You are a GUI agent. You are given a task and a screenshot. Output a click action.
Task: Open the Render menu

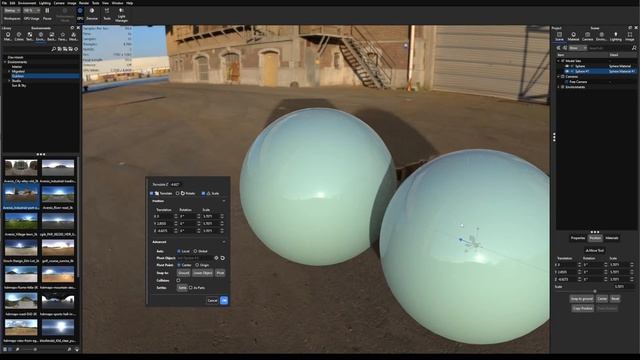(x=84, y=3)
